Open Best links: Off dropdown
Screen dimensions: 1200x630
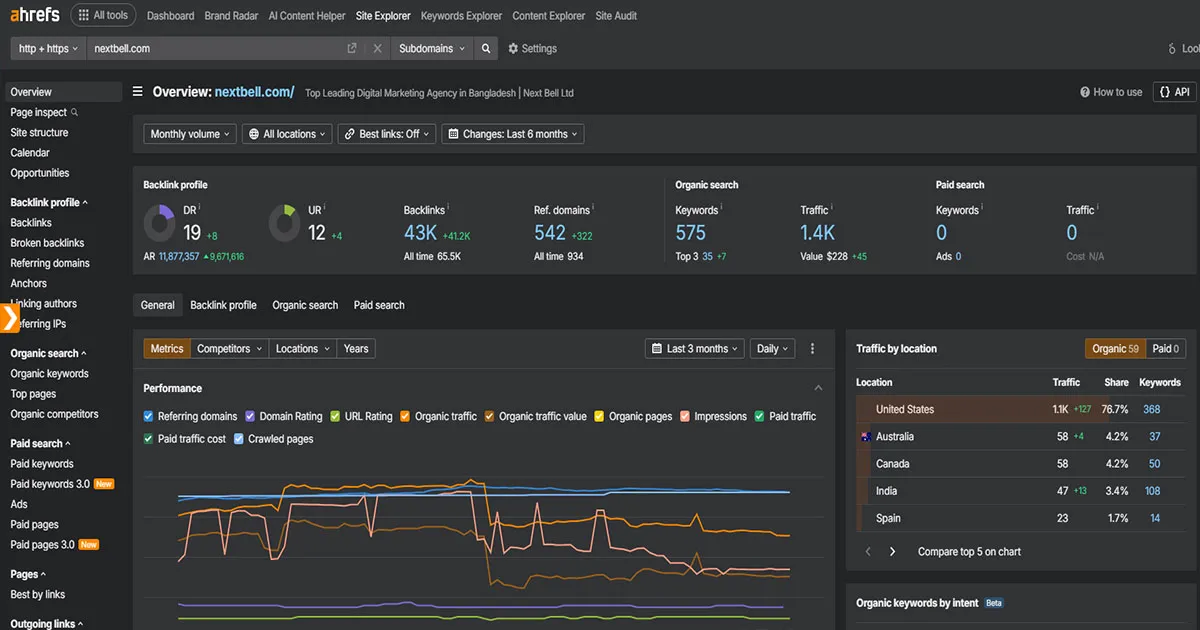(386, 134)
